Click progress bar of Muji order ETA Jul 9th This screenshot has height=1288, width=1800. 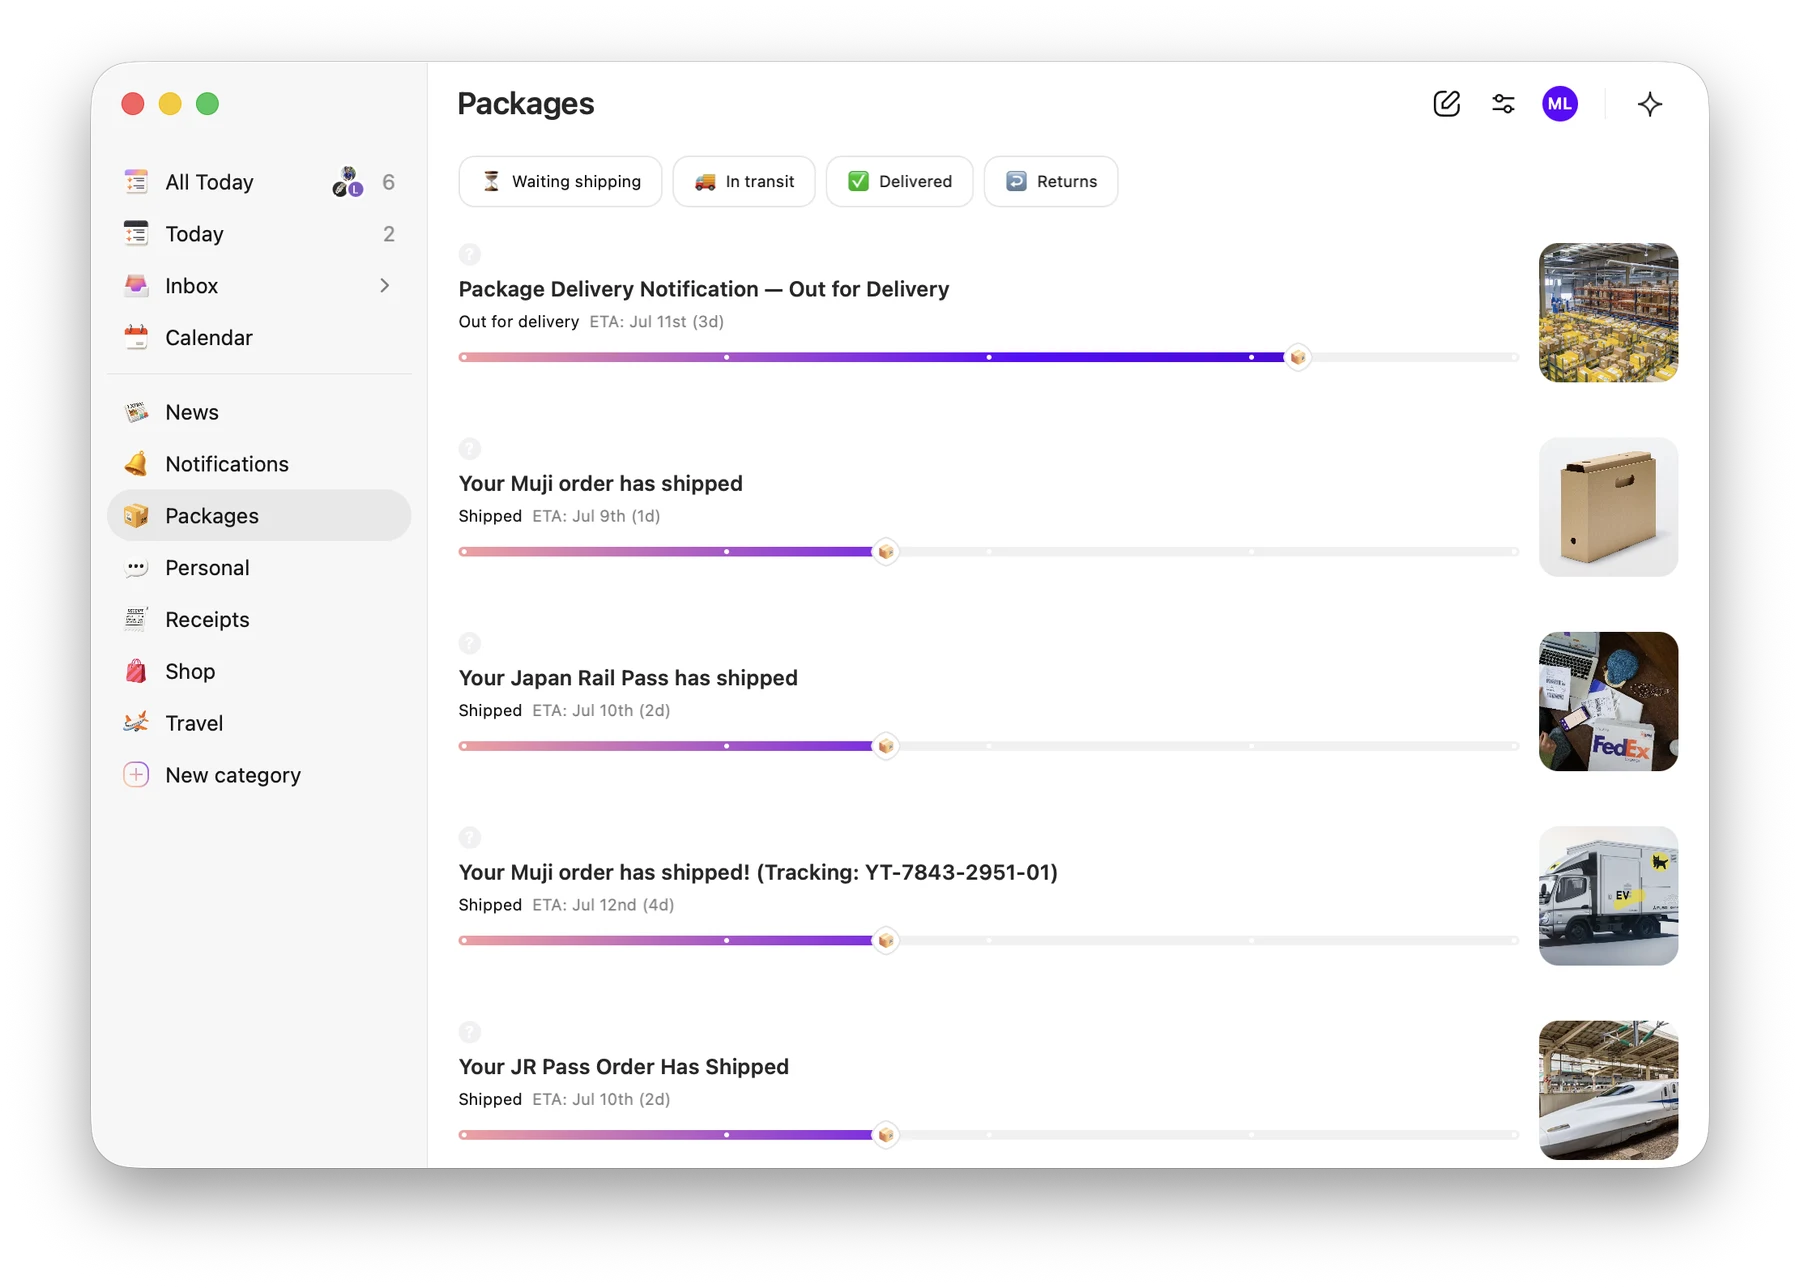click(988, 552)
